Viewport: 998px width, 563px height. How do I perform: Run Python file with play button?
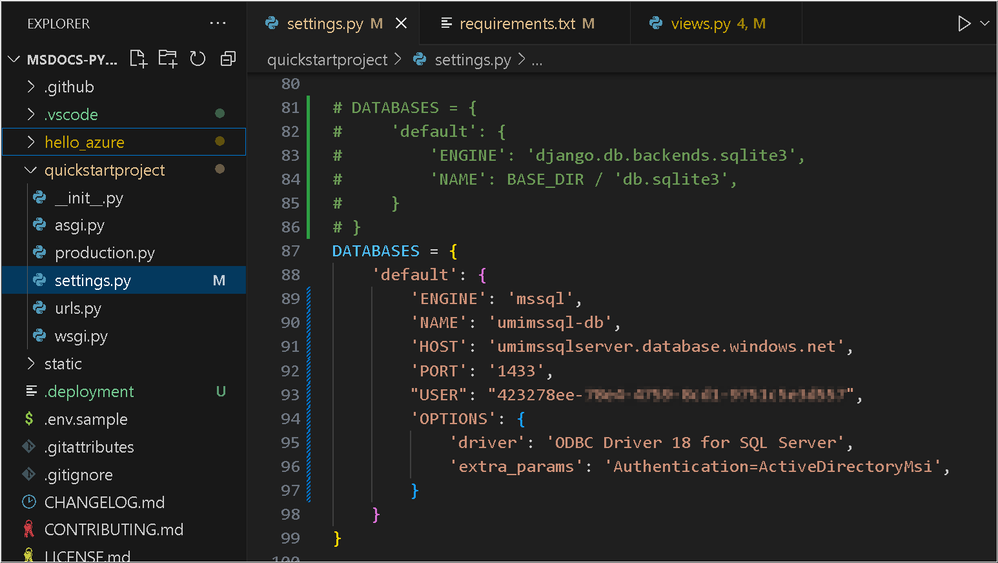[x=964, y=24]
